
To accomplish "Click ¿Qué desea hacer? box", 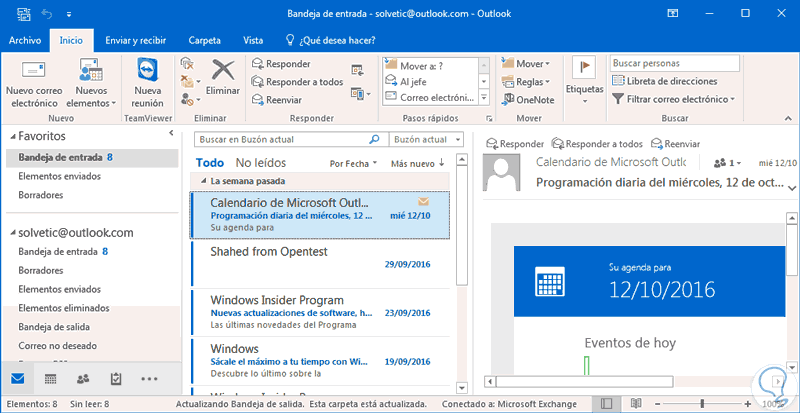I will 330,40.
